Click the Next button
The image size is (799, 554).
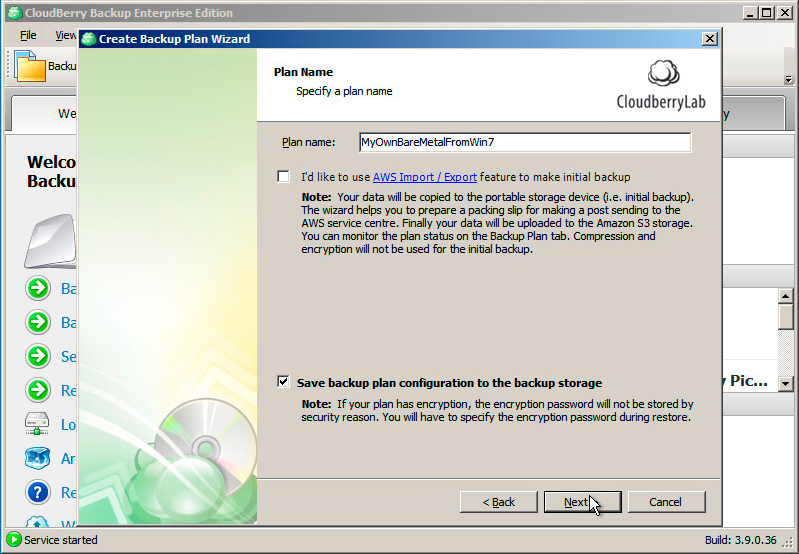click(582, 502)
